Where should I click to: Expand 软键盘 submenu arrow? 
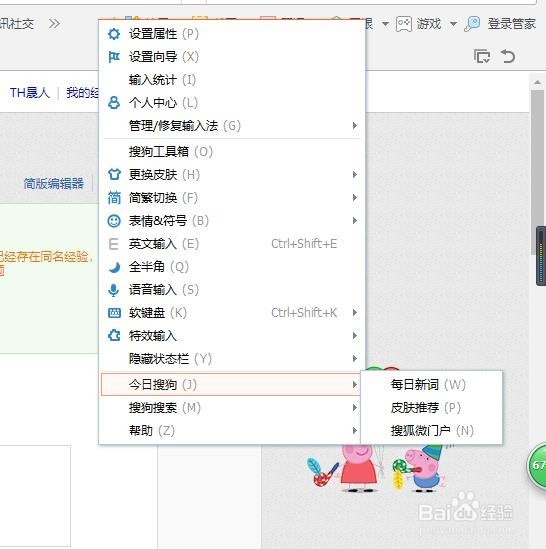click(x=354, y=313)
